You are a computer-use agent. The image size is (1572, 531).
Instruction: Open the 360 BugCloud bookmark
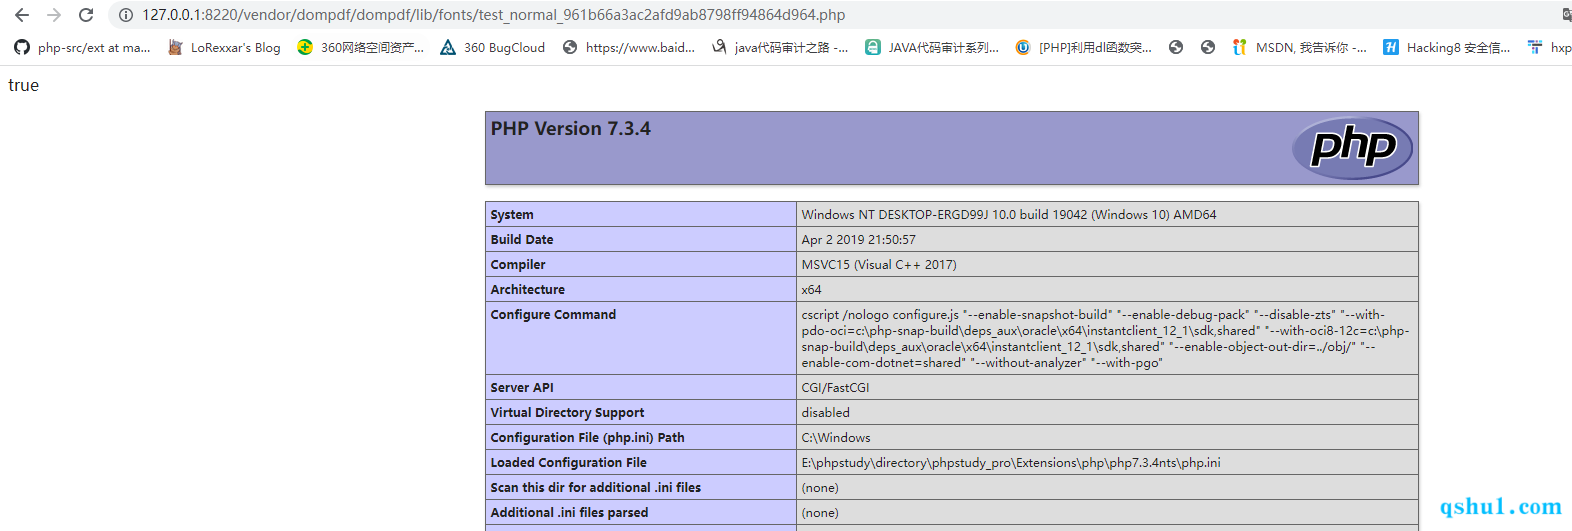coord(492,47)
